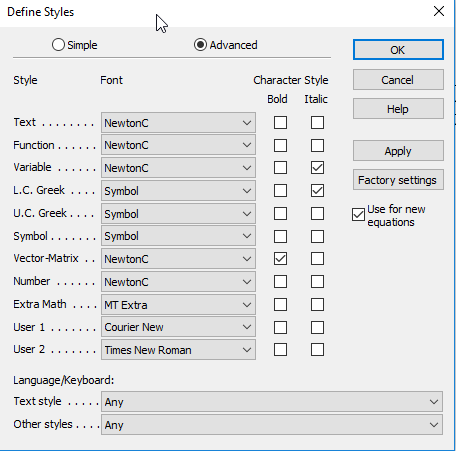Uncheck Italic for L.C. Greek
This screenshot has width=456, height=451.
coord(317,191)
